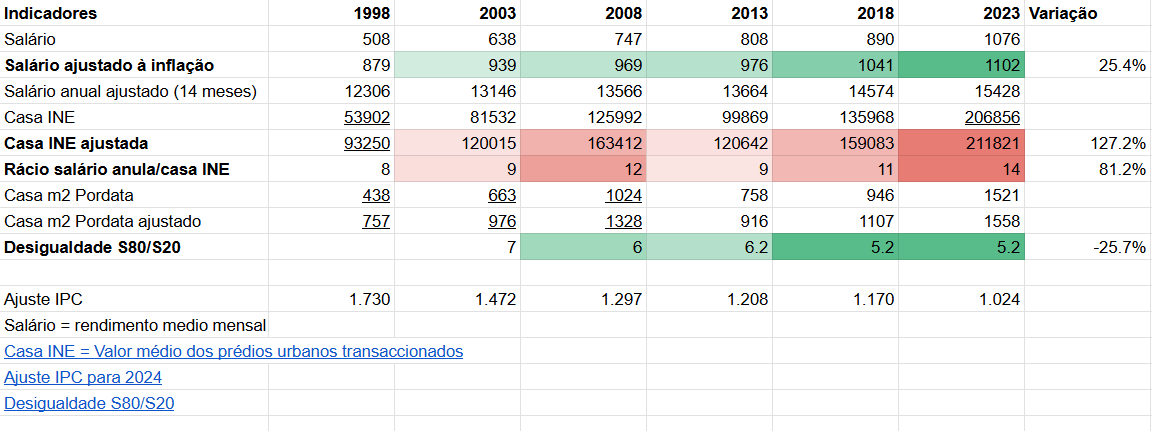Open the Casa INE valor médio link
This screenshot has height=431, width=1152.
[233, 351]
